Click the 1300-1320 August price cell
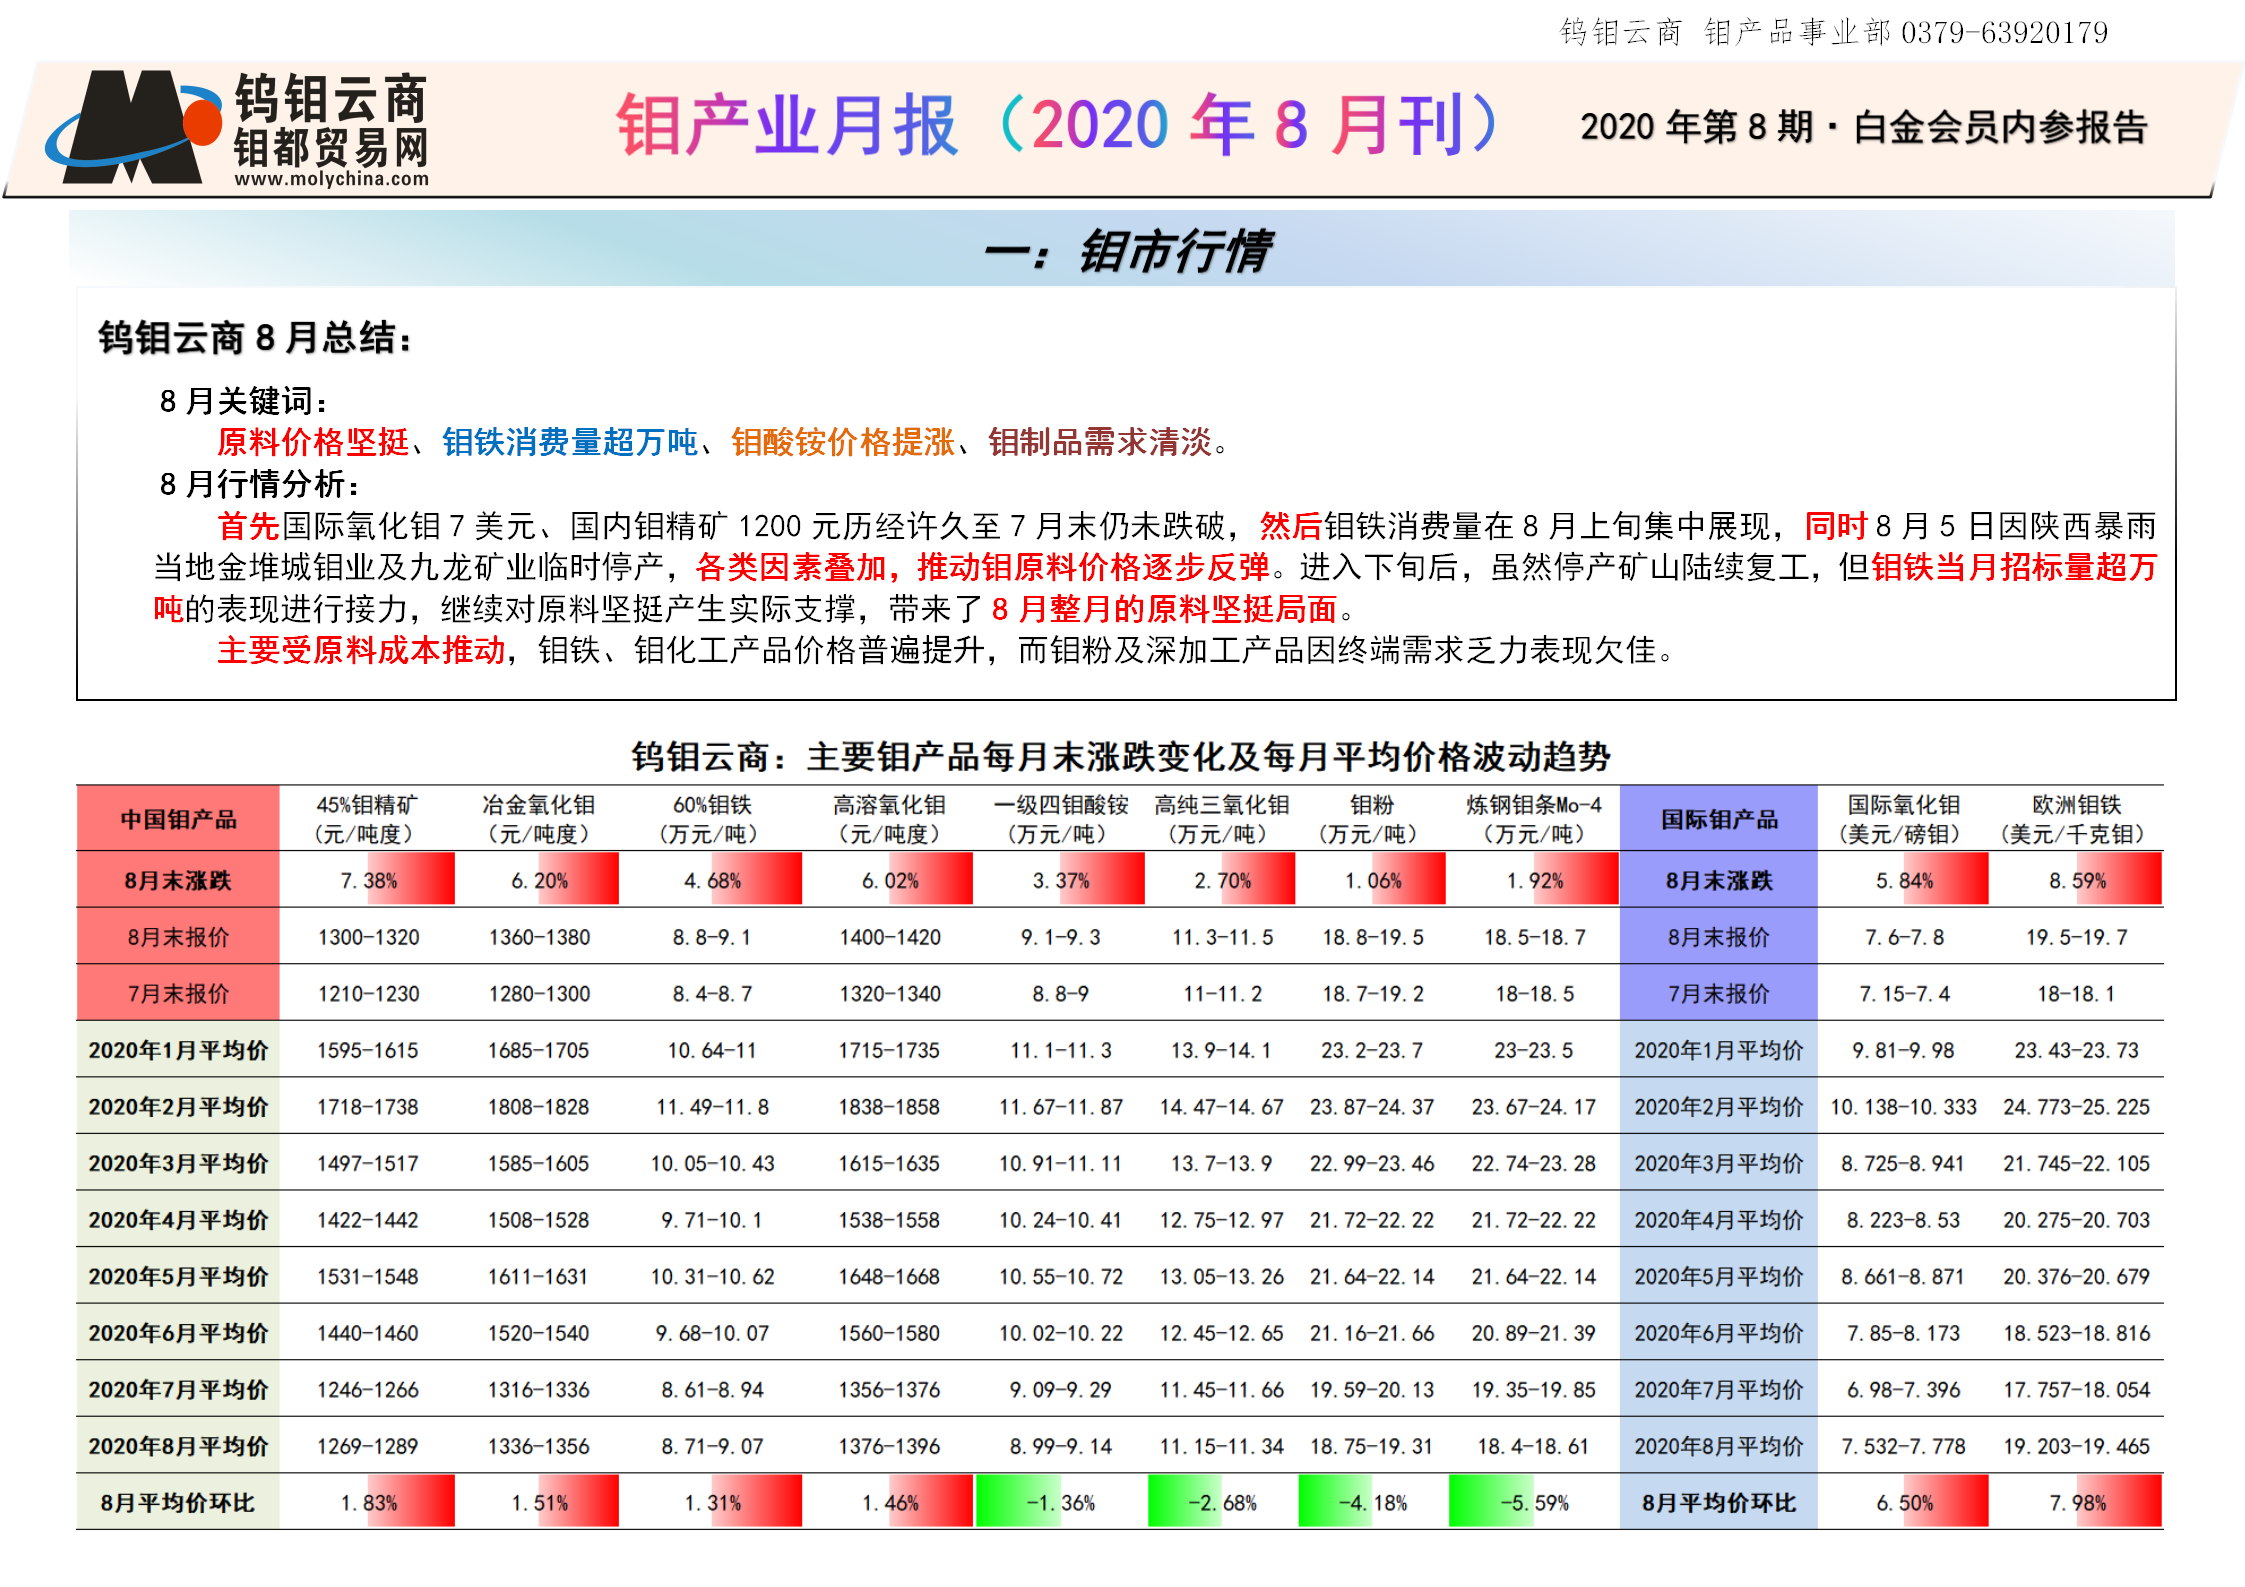This screenshot has width=2245, height=1587. click(368, 937)
